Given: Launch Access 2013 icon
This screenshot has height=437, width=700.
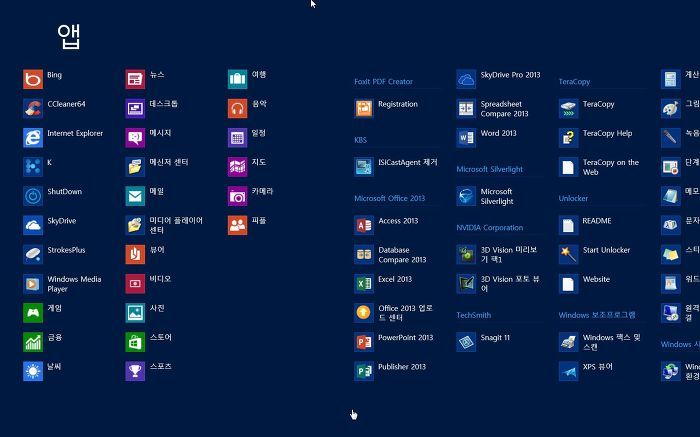Looking at the screenshot, I should tap(364, 225).
